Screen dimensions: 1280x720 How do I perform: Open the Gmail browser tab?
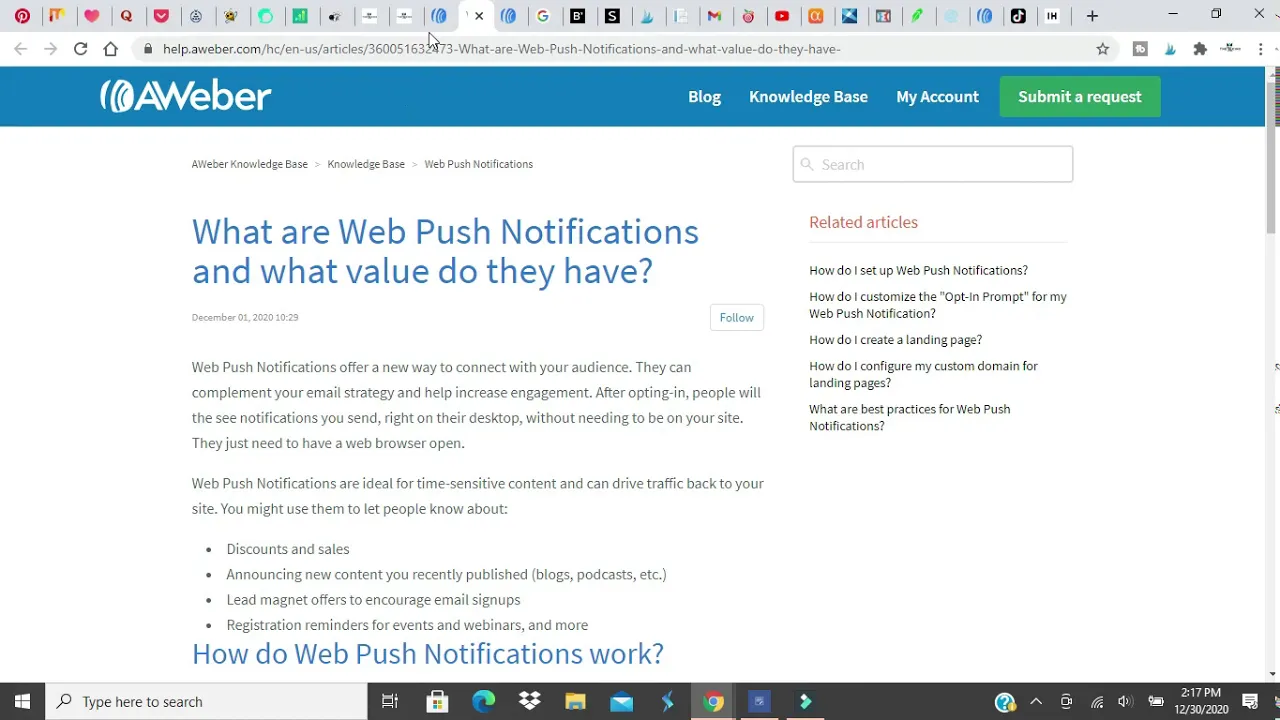coord(714,16)
